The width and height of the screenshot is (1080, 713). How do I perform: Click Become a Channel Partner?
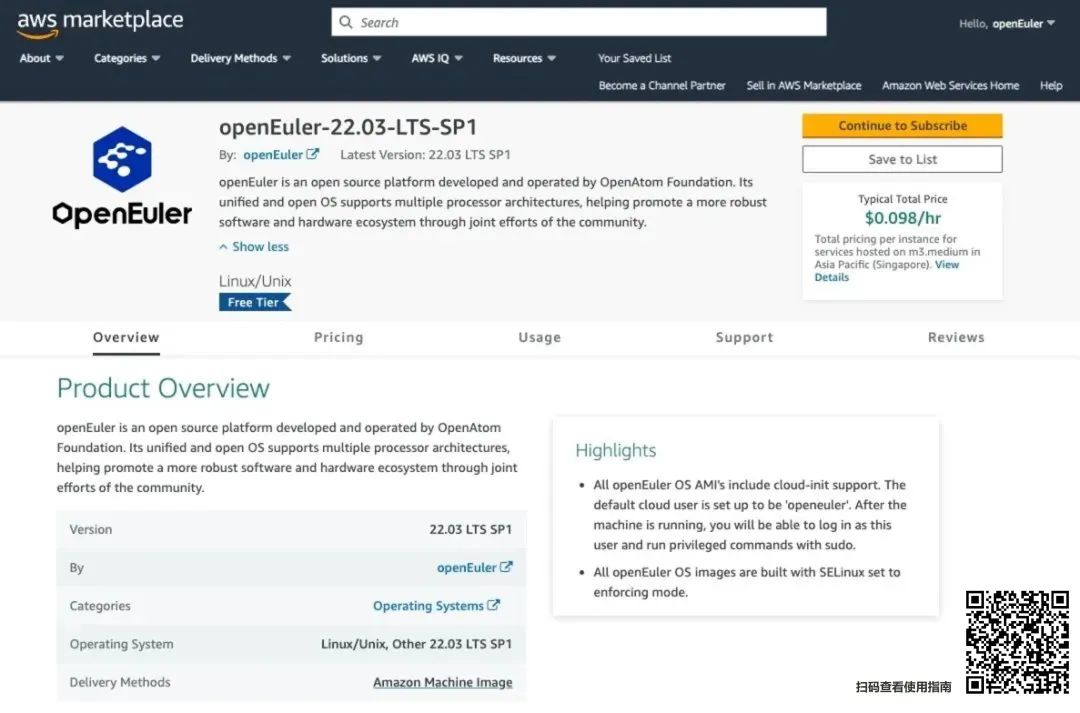(662, 85)
